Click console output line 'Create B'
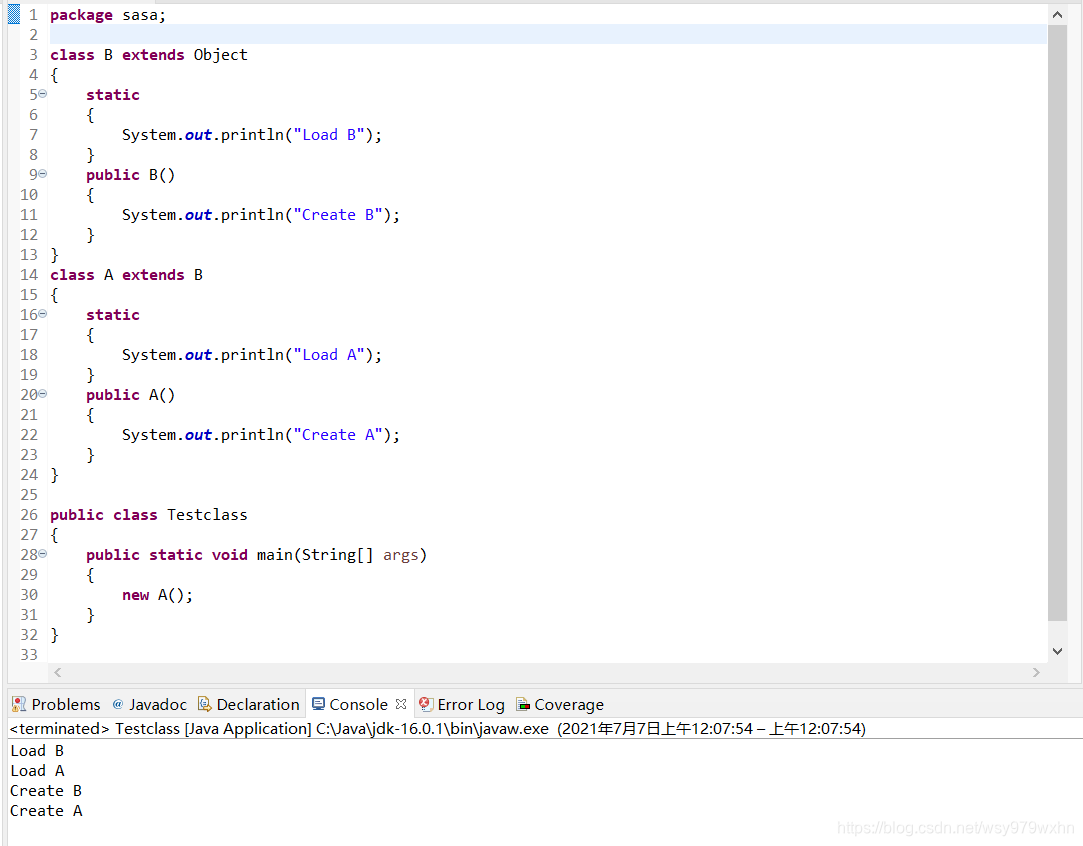The height and width of the screenshot is (846, 1083). (x=46, y=791)
